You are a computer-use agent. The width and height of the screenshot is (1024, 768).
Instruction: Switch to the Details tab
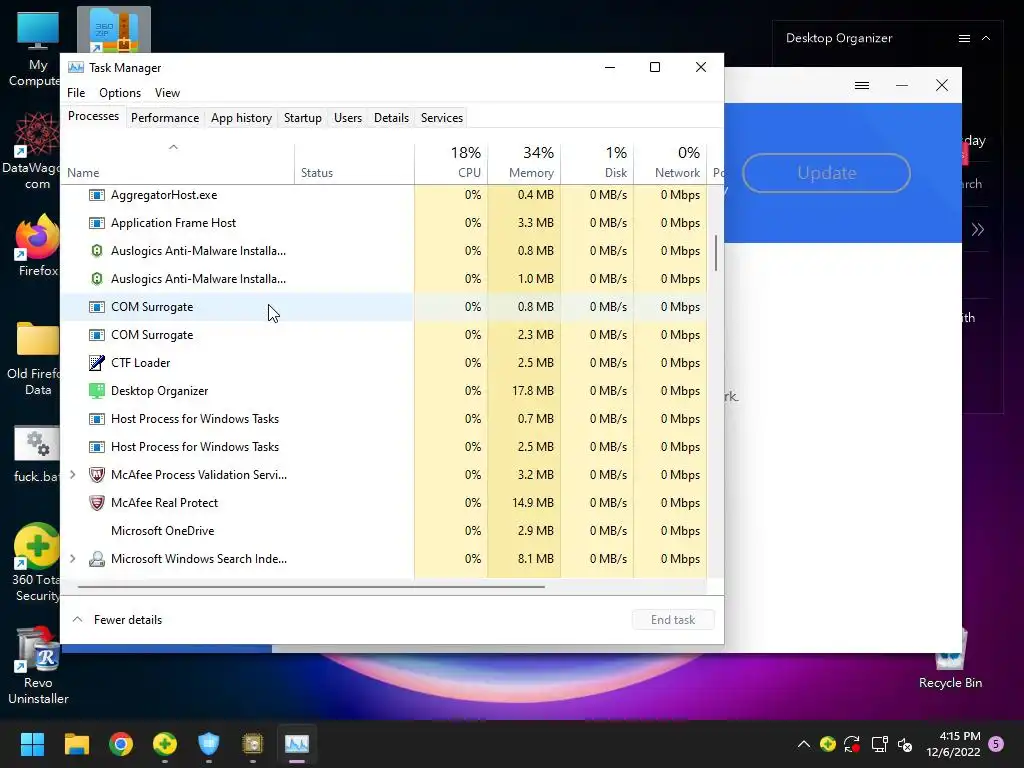click(391, 118)
